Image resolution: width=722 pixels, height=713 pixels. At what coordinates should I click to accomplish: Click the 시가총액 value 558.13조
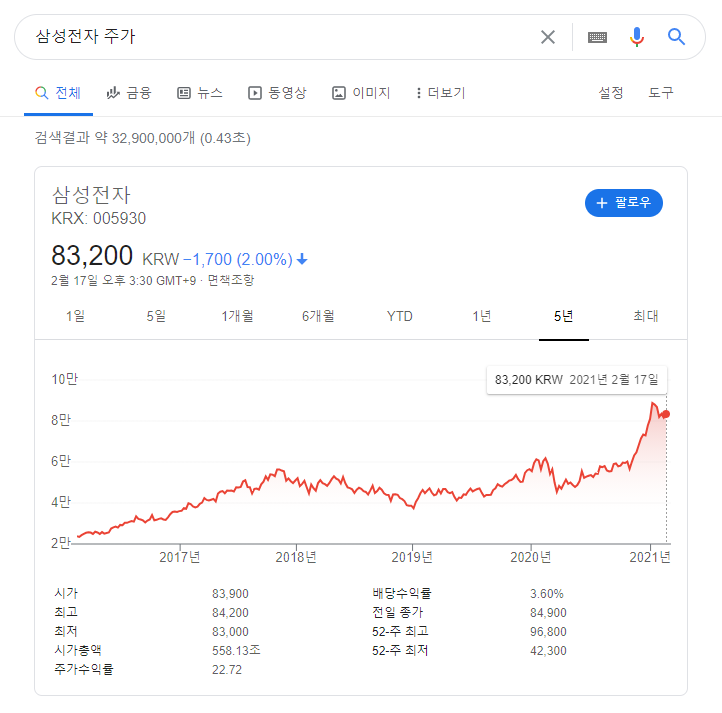point(236,650)
